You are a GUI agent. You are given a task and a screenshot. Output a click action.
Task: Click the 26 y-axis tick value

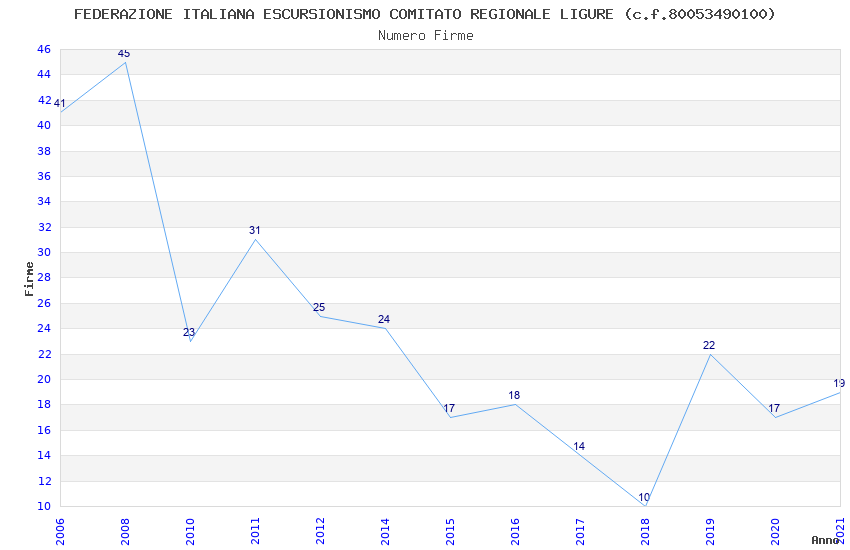[44, 303]
